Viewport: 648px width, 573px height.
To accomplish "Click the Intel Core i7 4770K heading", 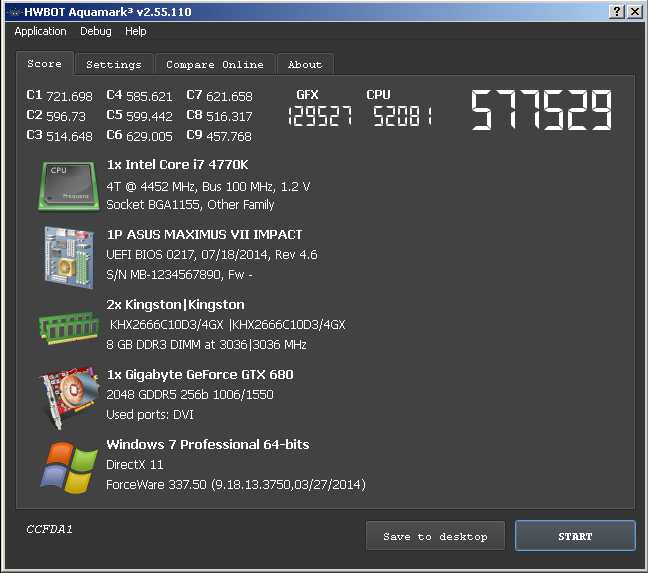I will (177, 165).
